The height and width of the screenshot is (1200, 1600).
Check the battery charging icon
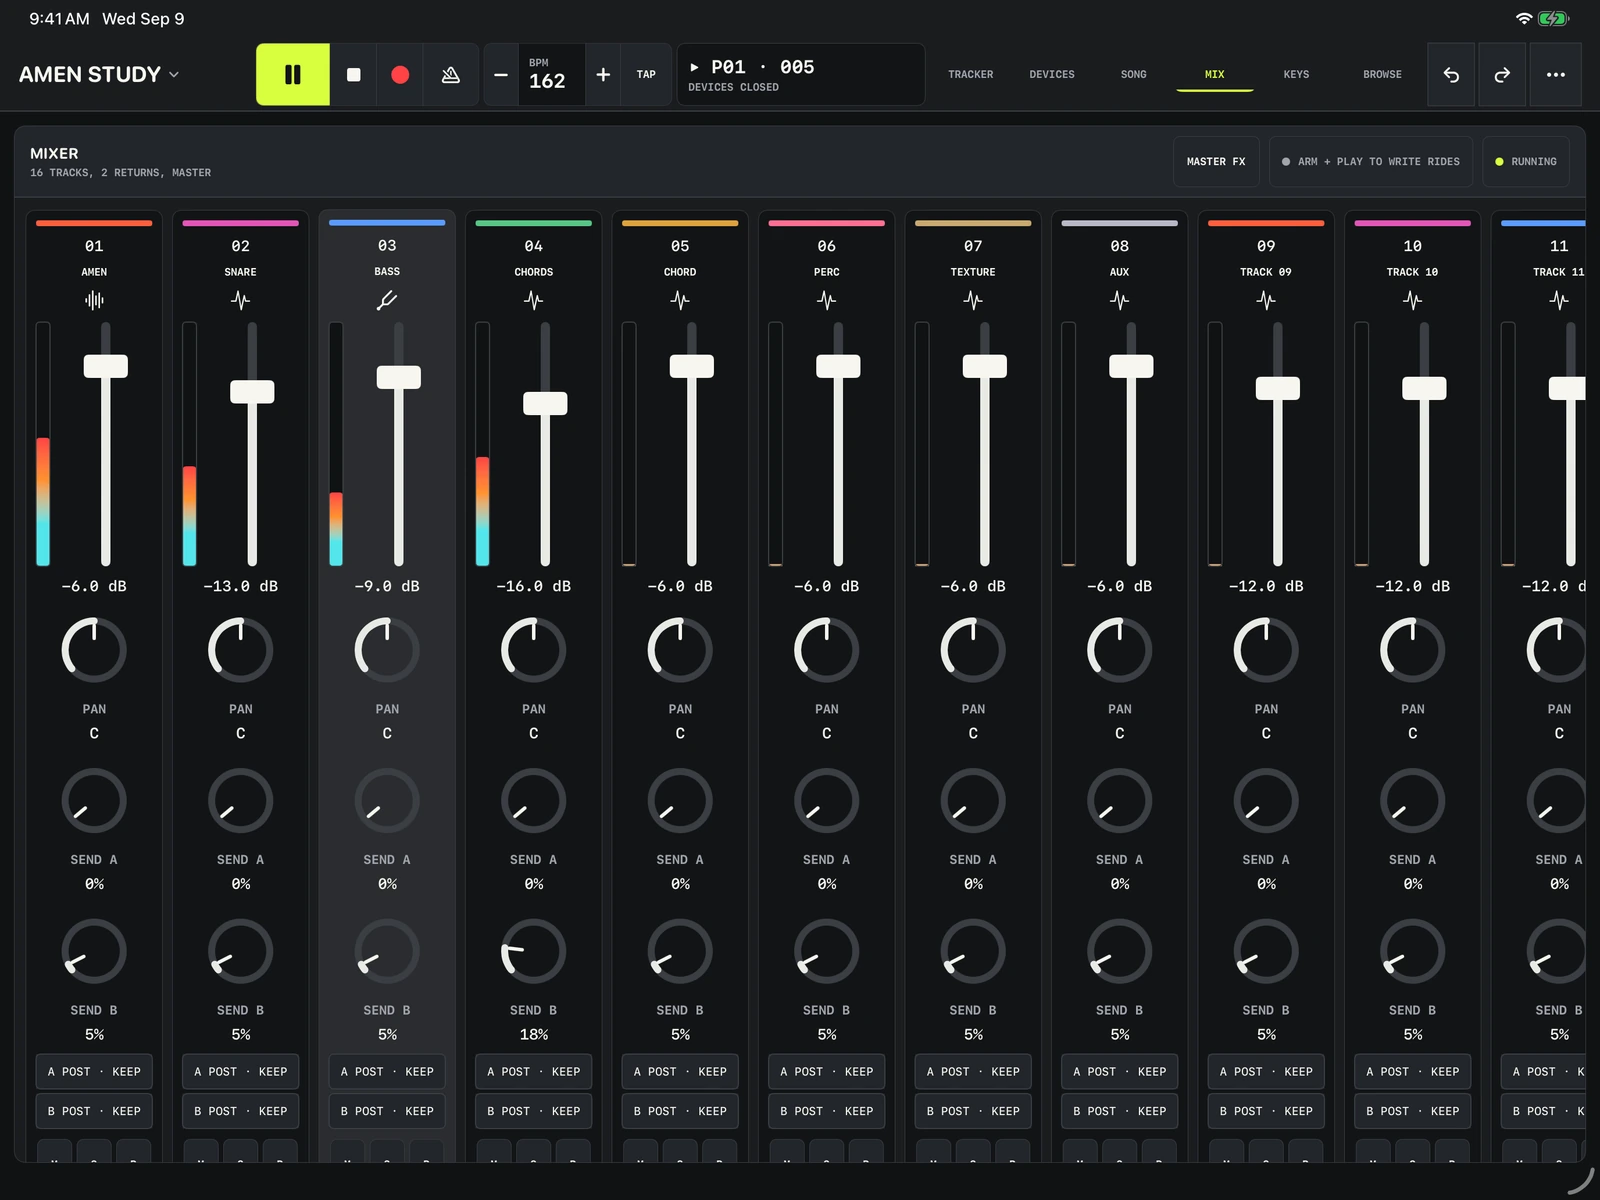(1553, 18)
